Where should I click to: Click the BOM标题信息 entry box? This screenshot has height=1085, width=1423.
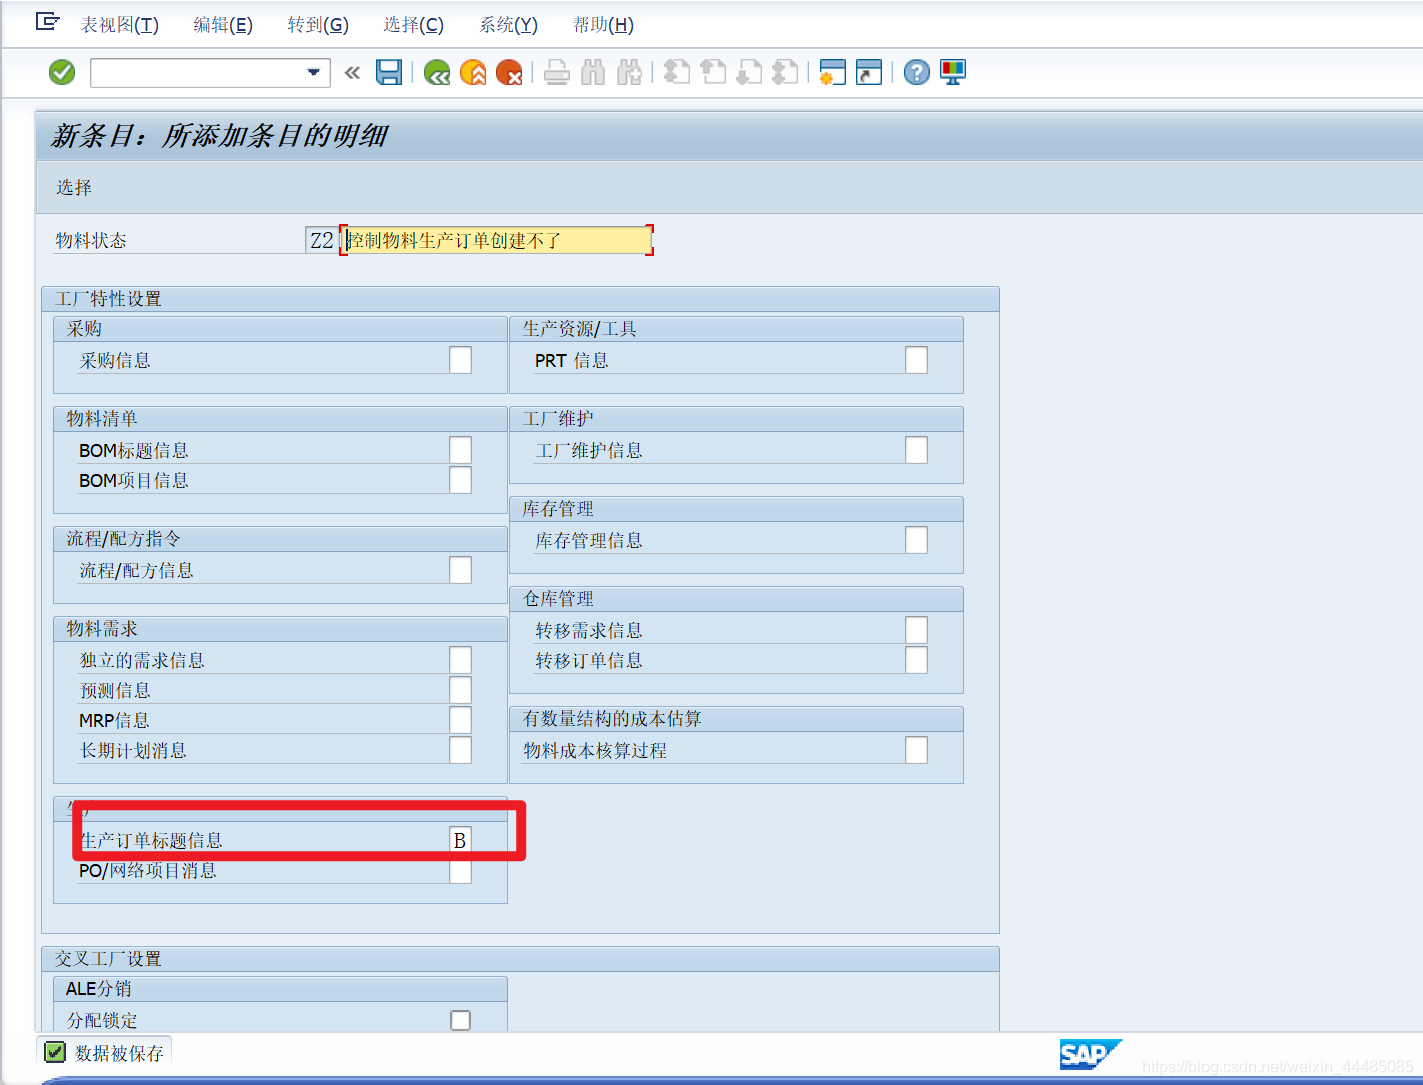[x=460, y=450]
